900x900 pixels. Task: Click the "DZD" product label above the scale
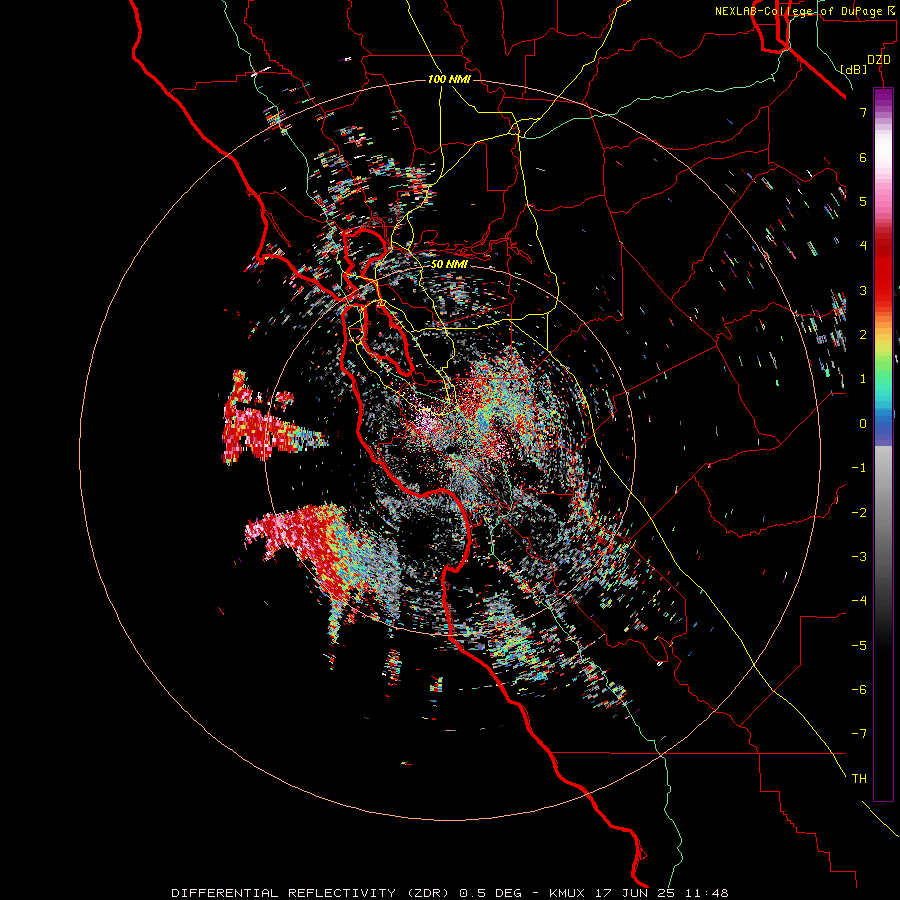pos(878,60)
